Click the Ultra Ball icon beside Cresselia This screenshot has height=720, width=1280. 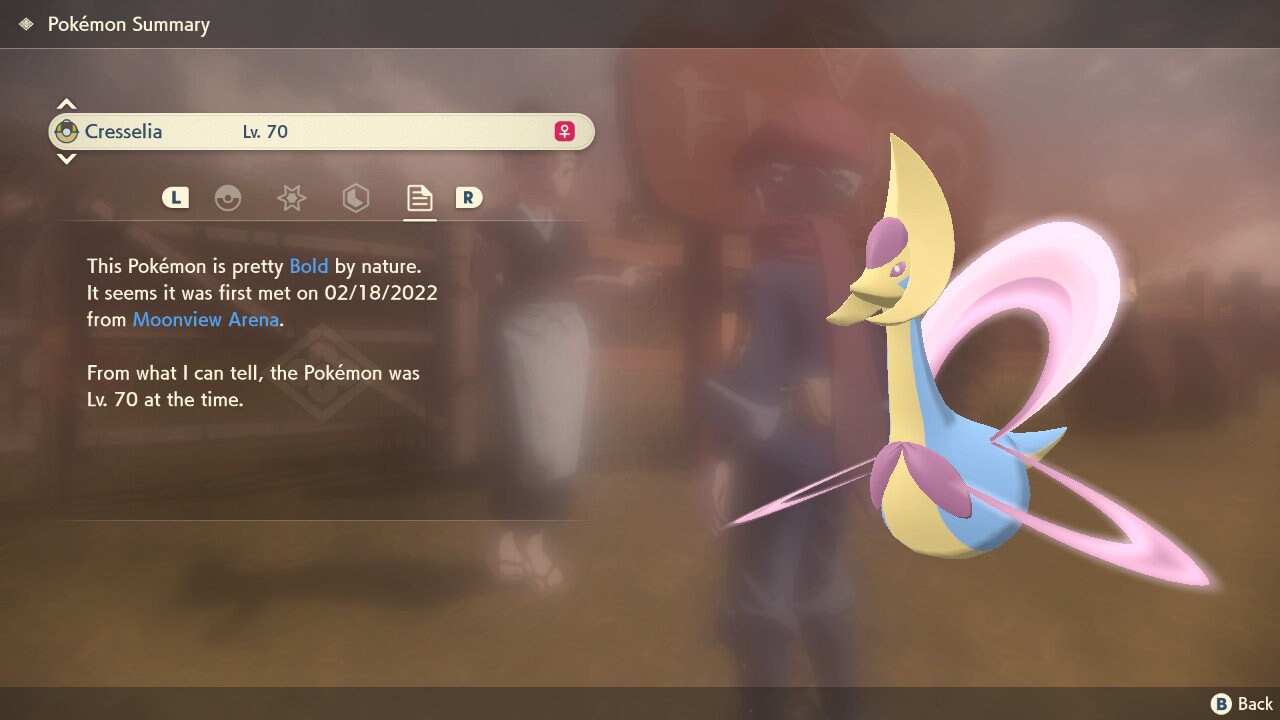67,131
